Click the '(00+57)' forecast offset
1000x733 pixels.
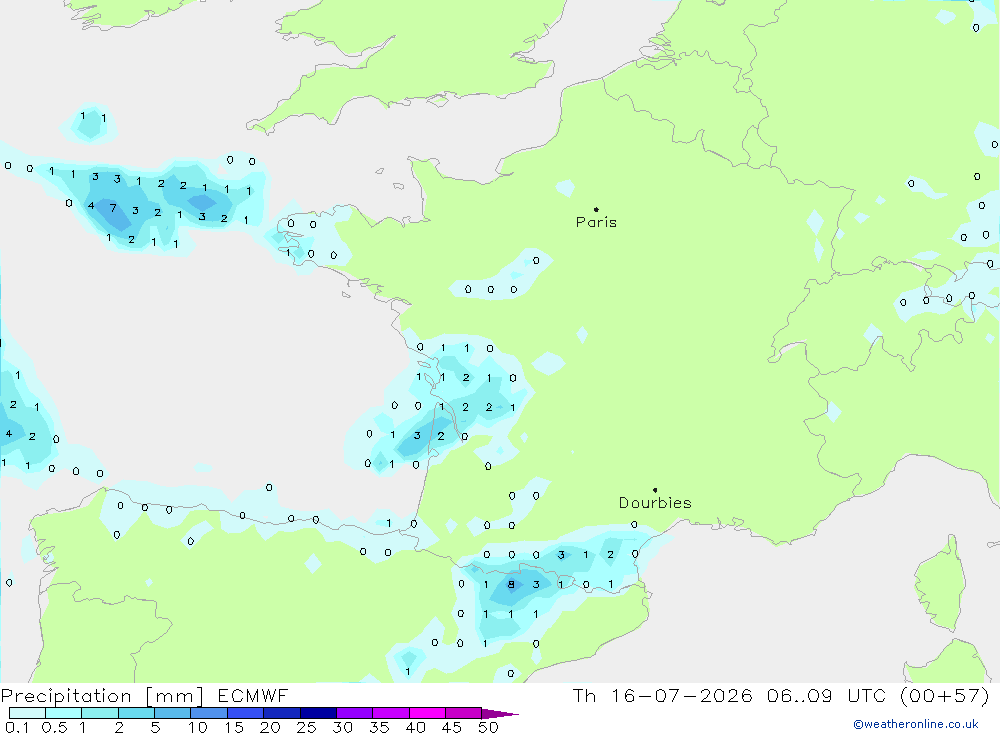pos(945,695)
